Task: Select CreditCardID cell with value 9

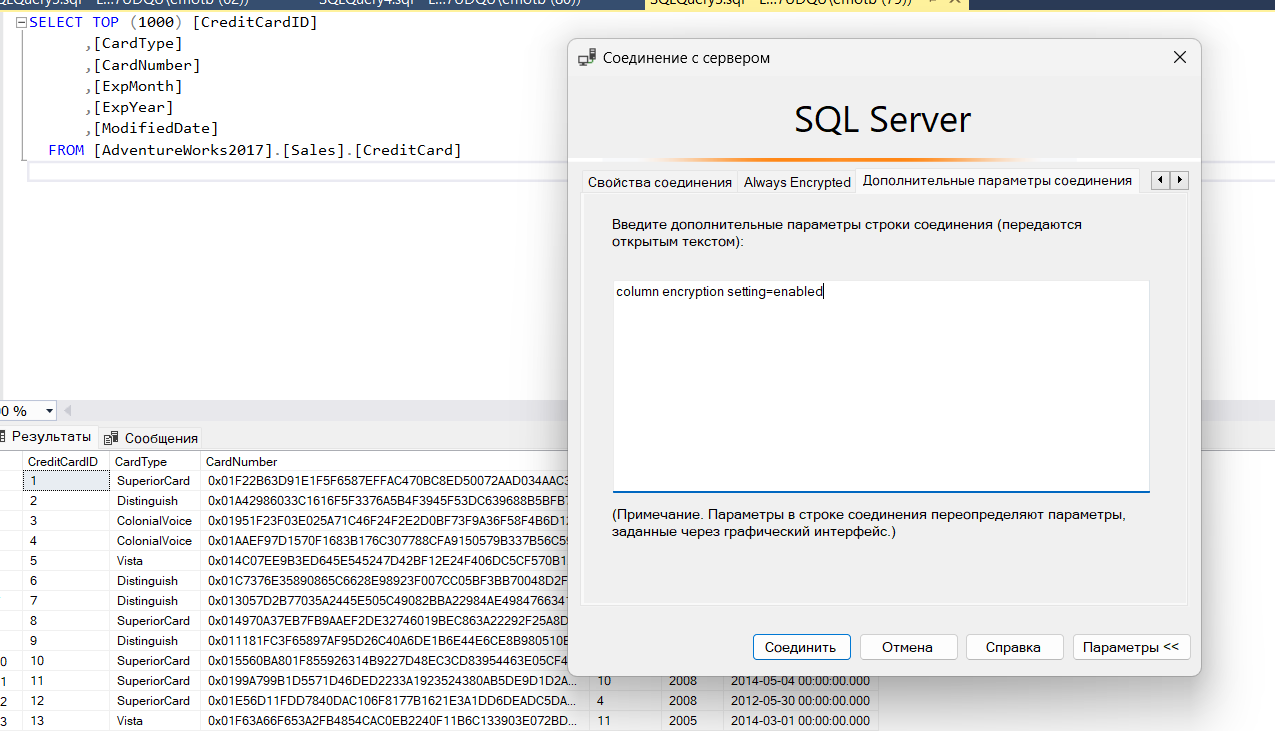Action: pyautogui.click(x=66, y=641)
